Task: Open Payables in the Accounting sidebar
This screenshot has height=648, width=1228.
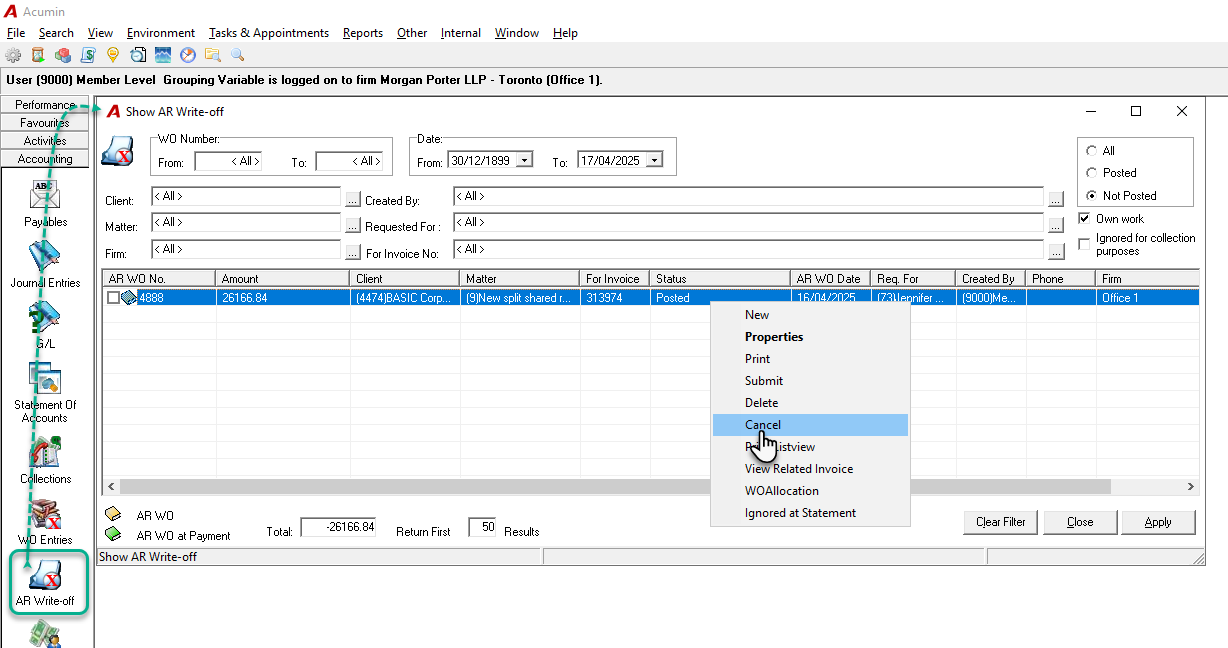Action: (x=46, y=203)
